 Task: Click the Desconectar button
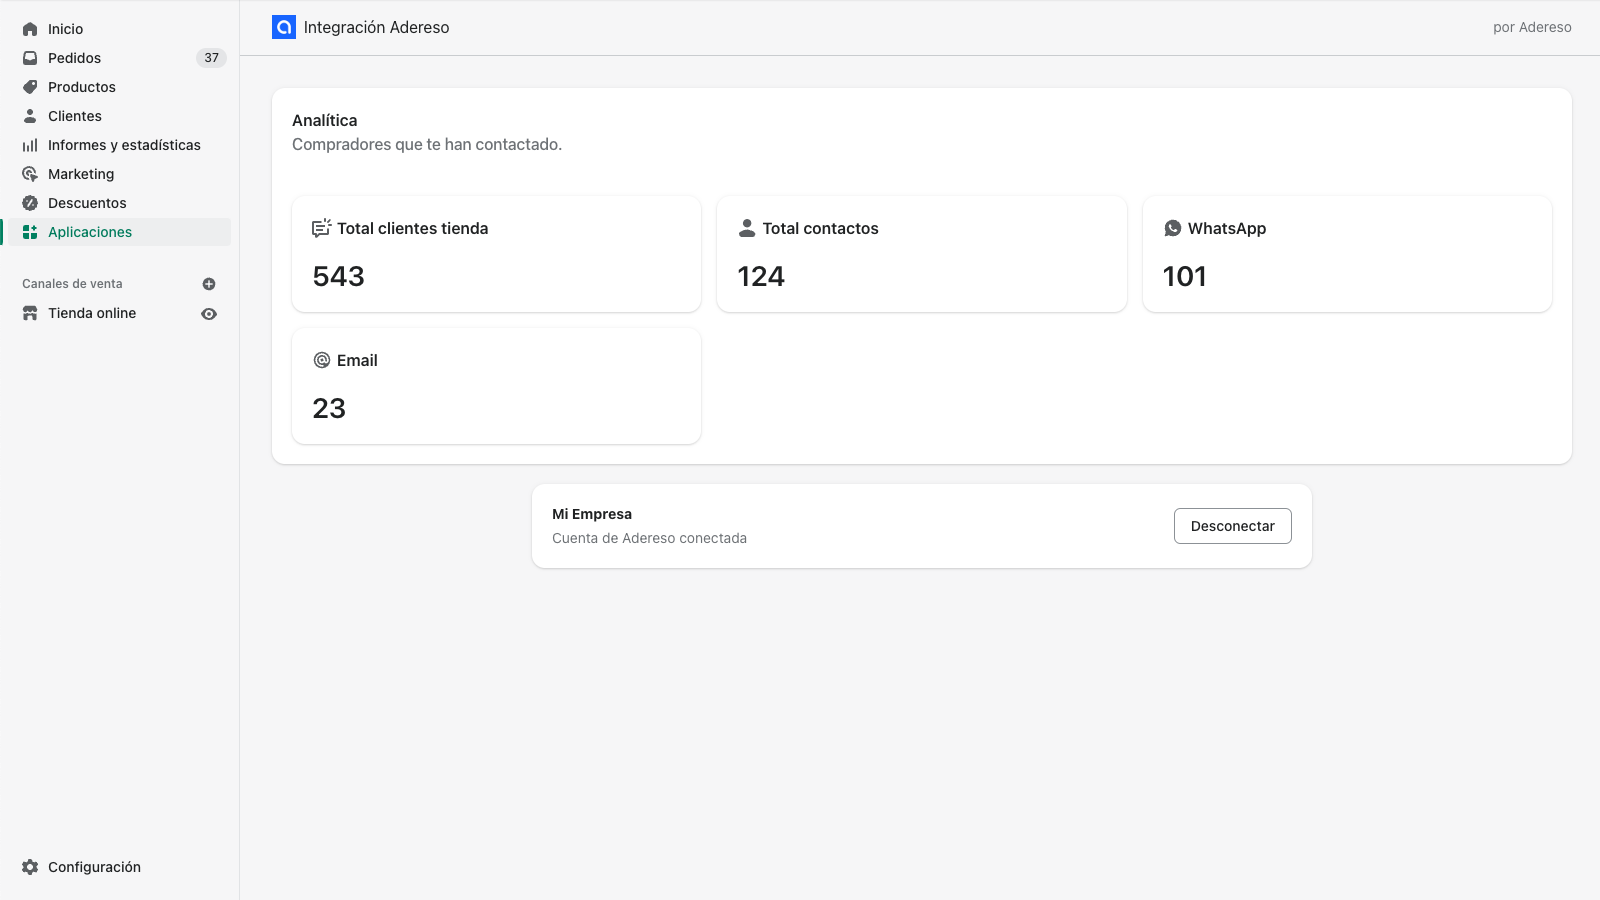tap(1232, 526)
